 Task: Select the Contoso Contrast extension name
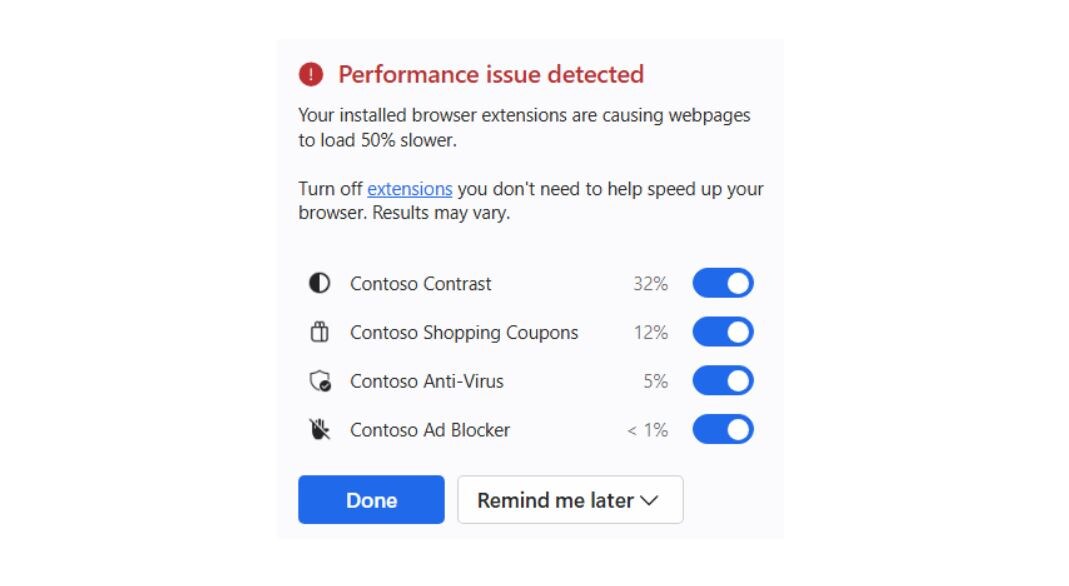click(x=421, y=283)
